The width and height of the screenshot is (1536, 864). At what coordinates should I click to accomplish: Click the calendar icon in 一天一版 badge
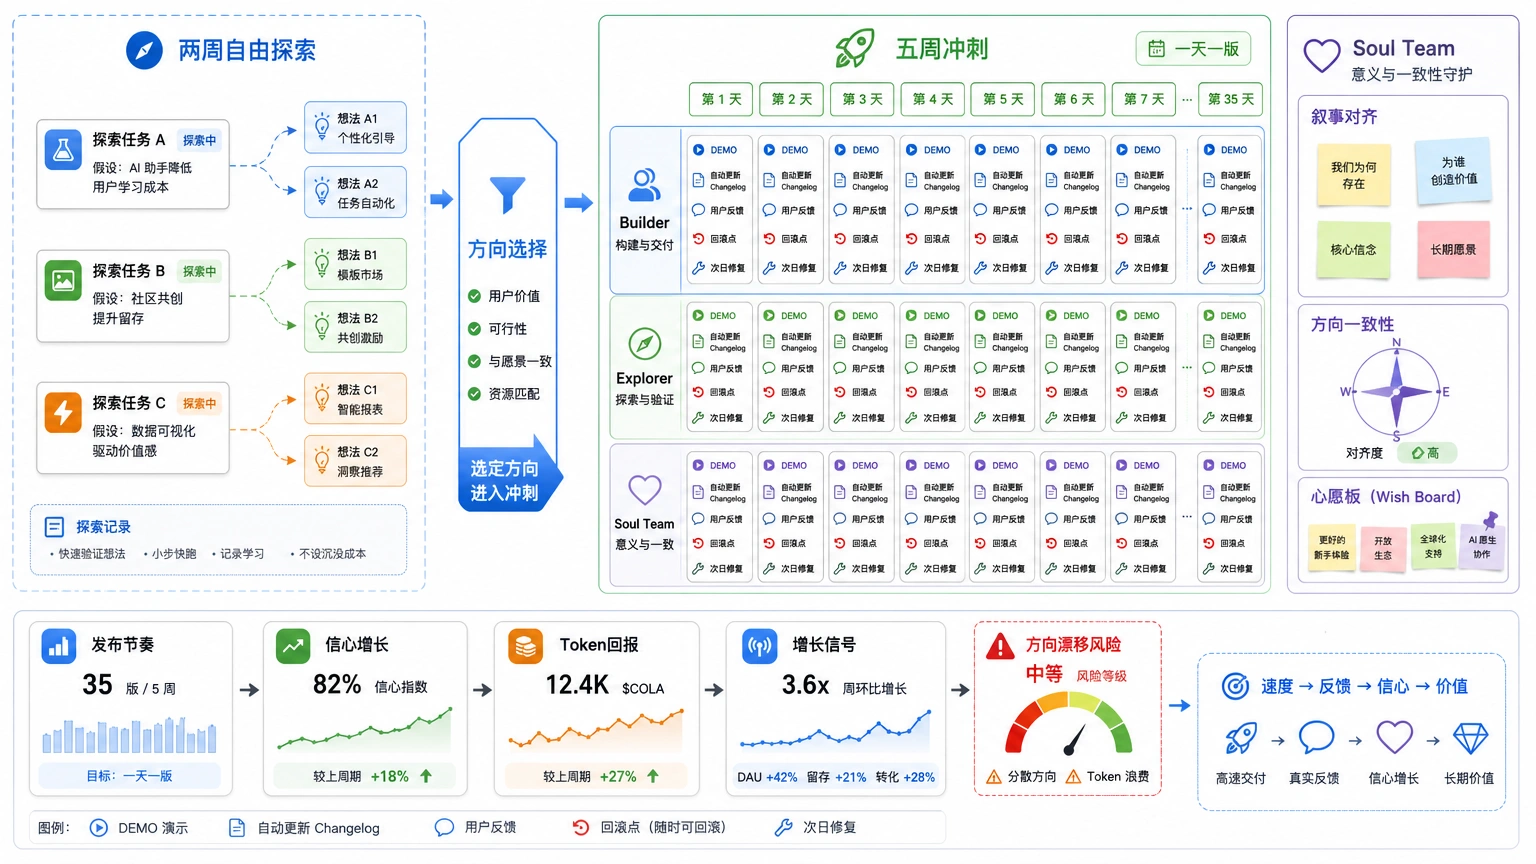coord(1156,48)
